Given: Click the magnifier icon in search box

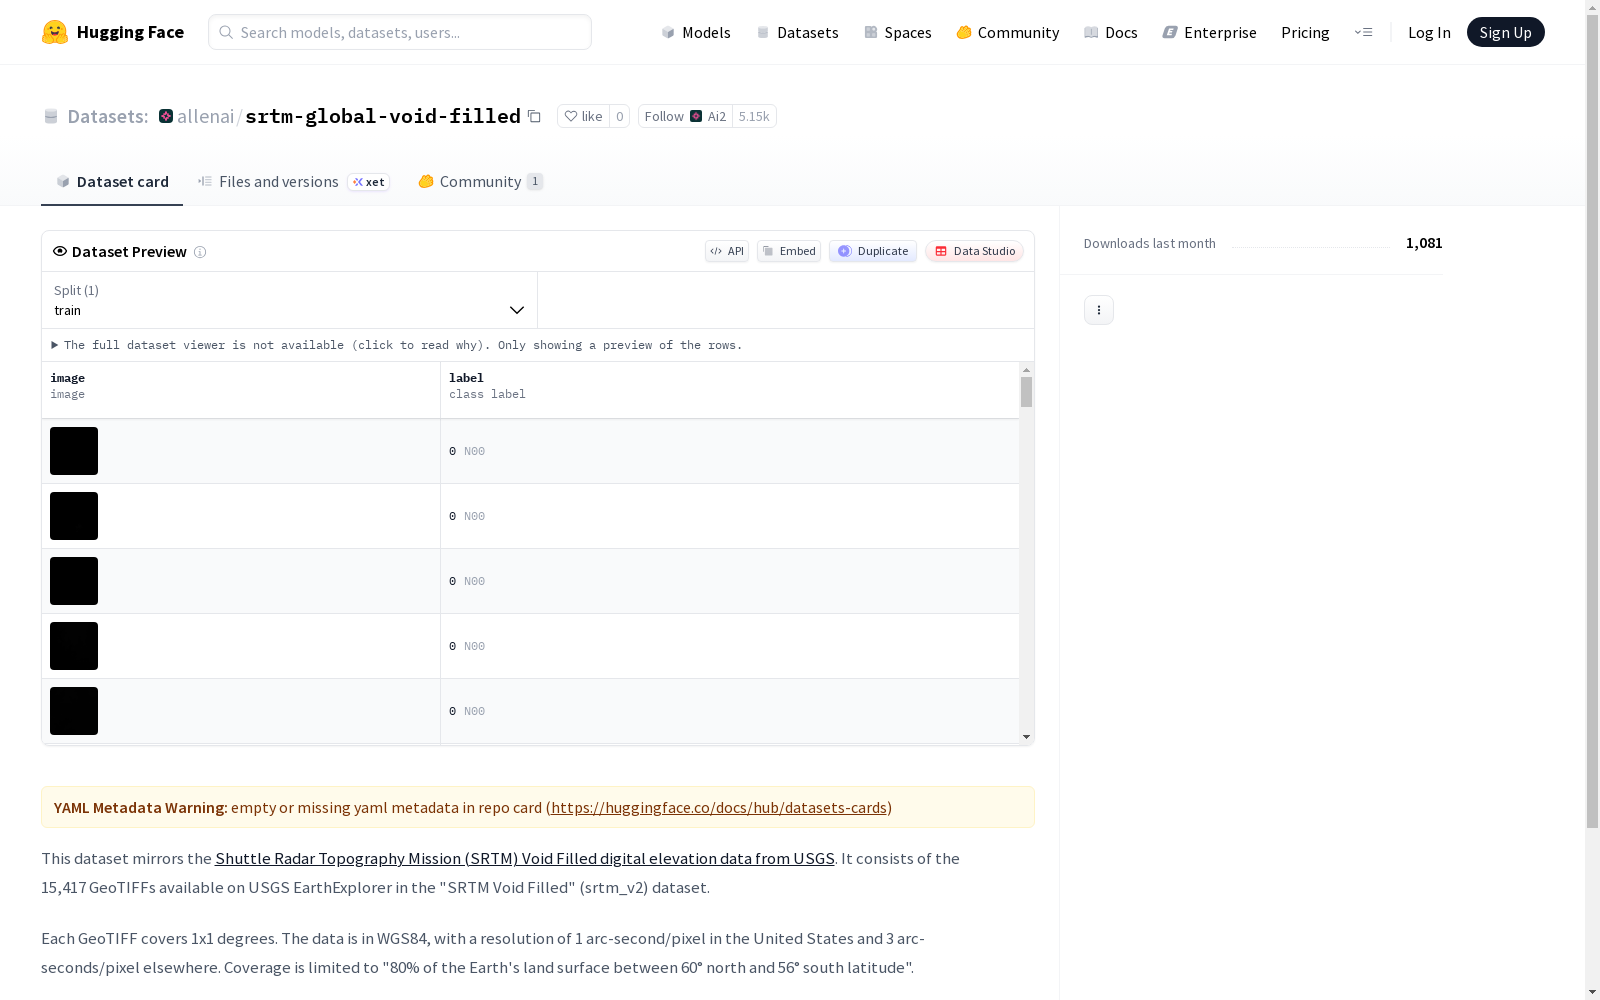Looking at the screenshot, I should 226,32.
